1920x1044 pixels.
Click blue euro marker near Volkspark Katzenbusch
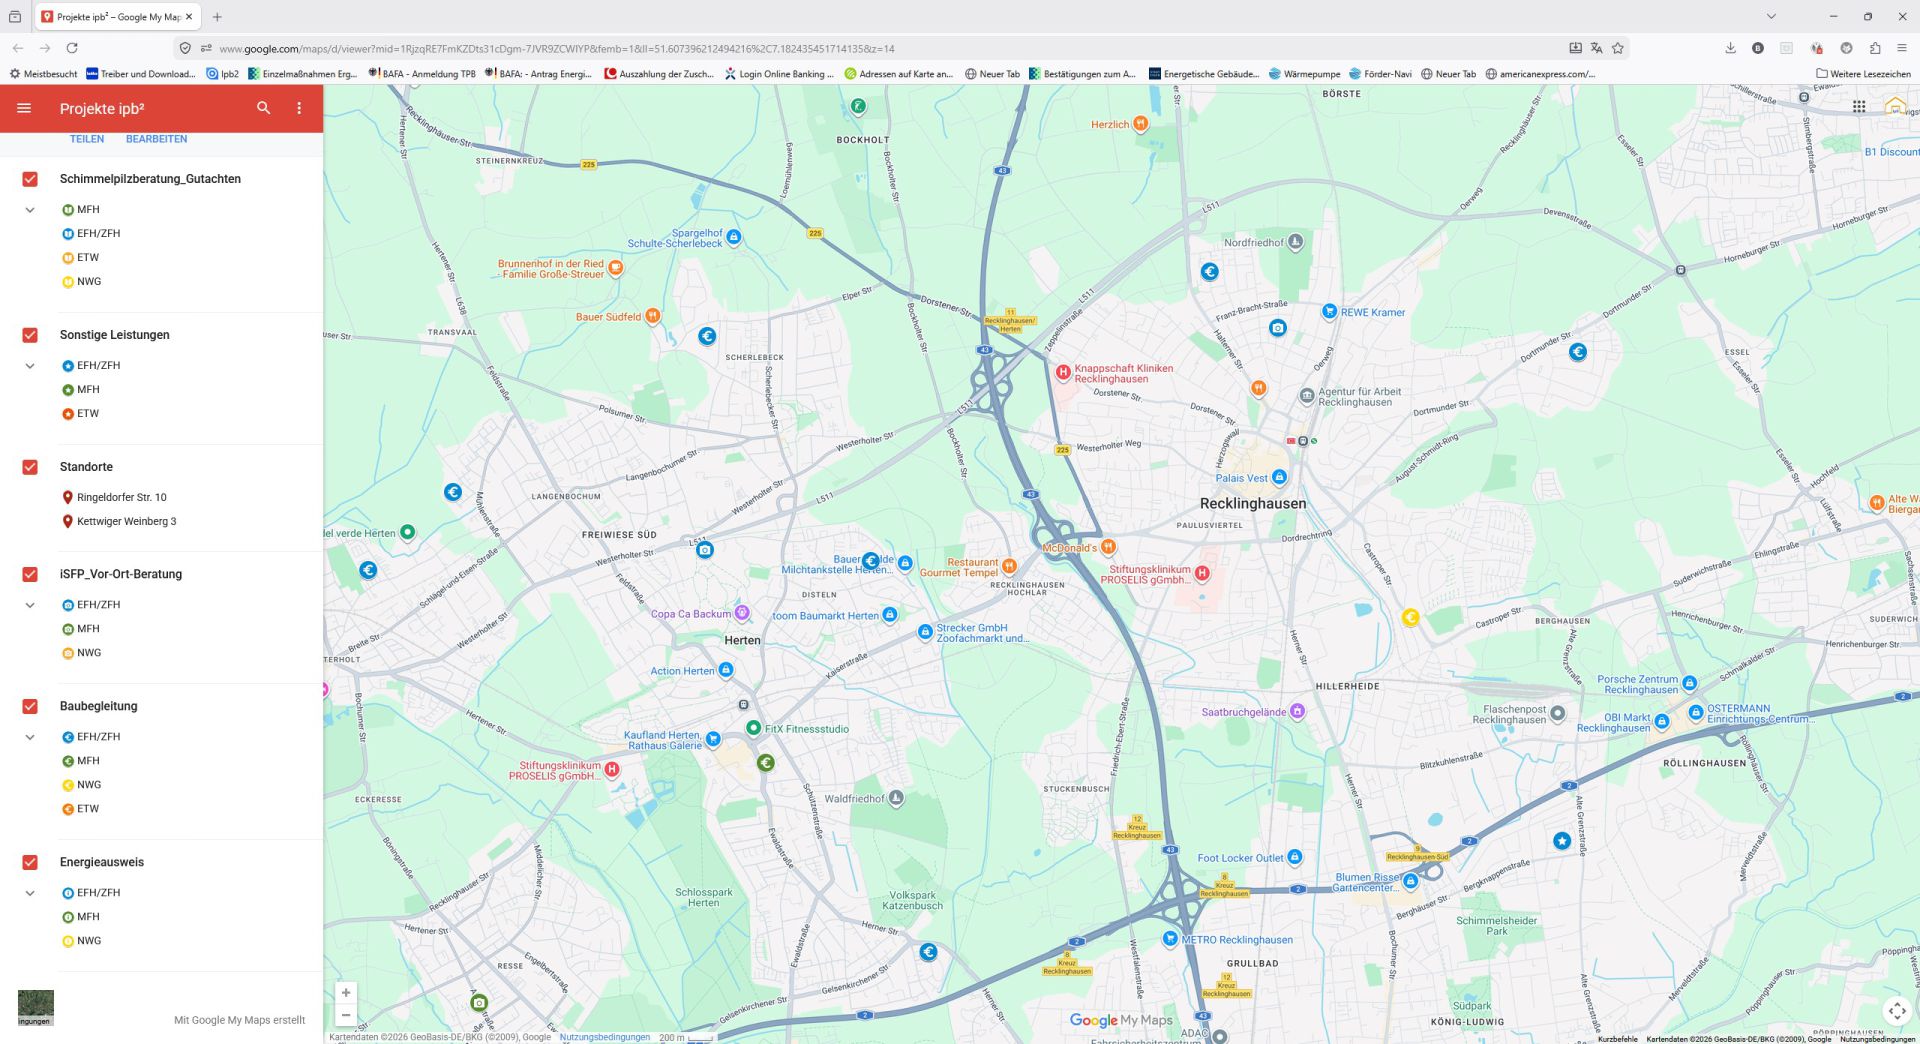928,952
